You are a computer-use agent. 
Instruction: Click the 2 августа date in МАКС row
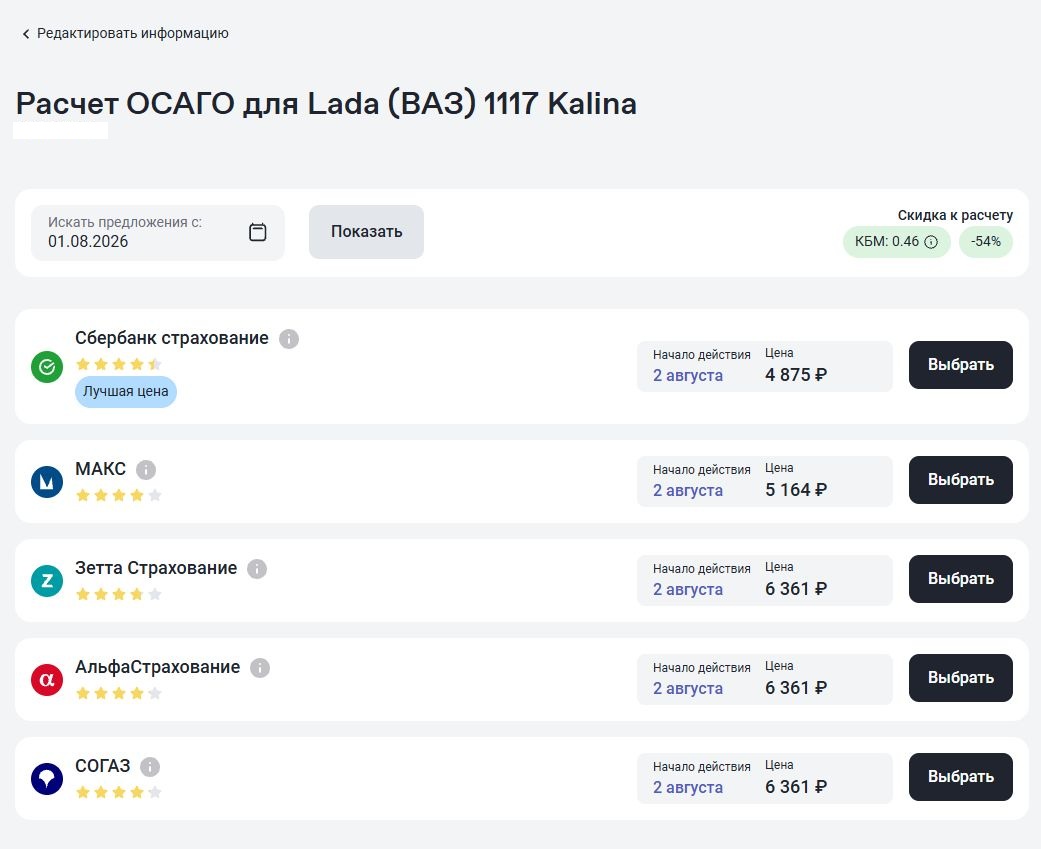tap(688, 491)
